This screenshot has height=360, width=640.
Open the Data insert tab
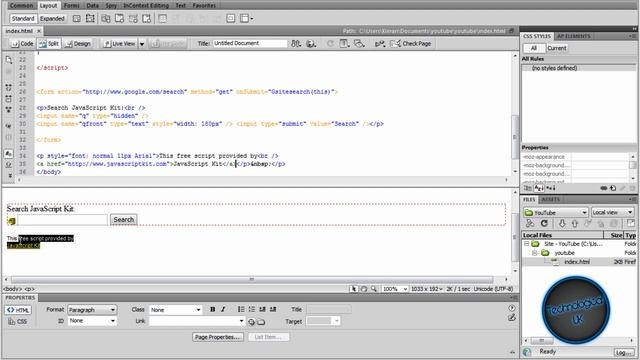(93, 5)
